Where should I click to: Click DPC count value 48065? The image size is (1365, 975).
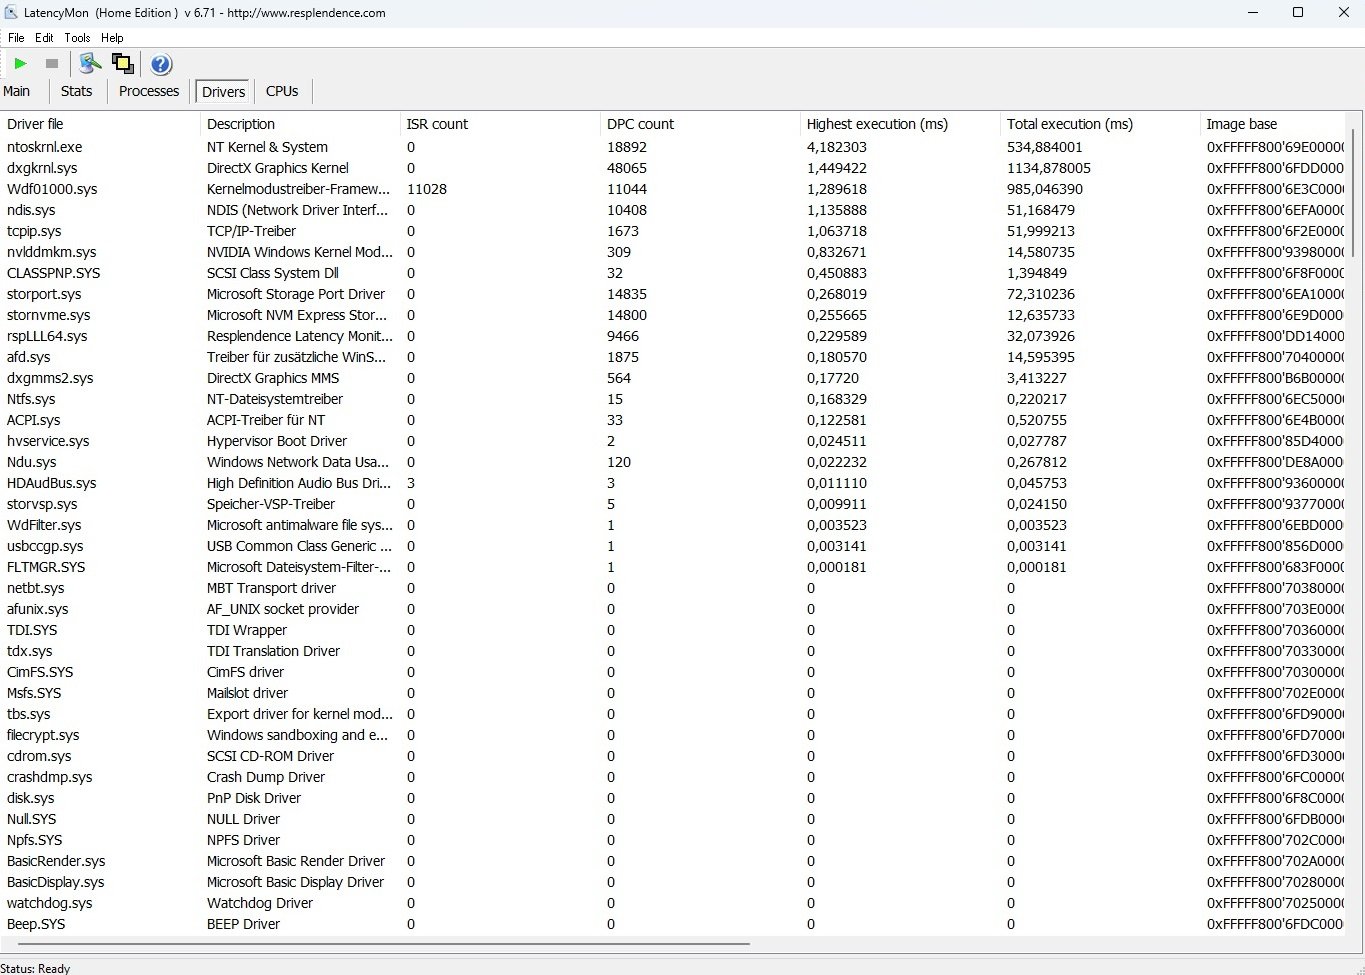coord(627,168)
